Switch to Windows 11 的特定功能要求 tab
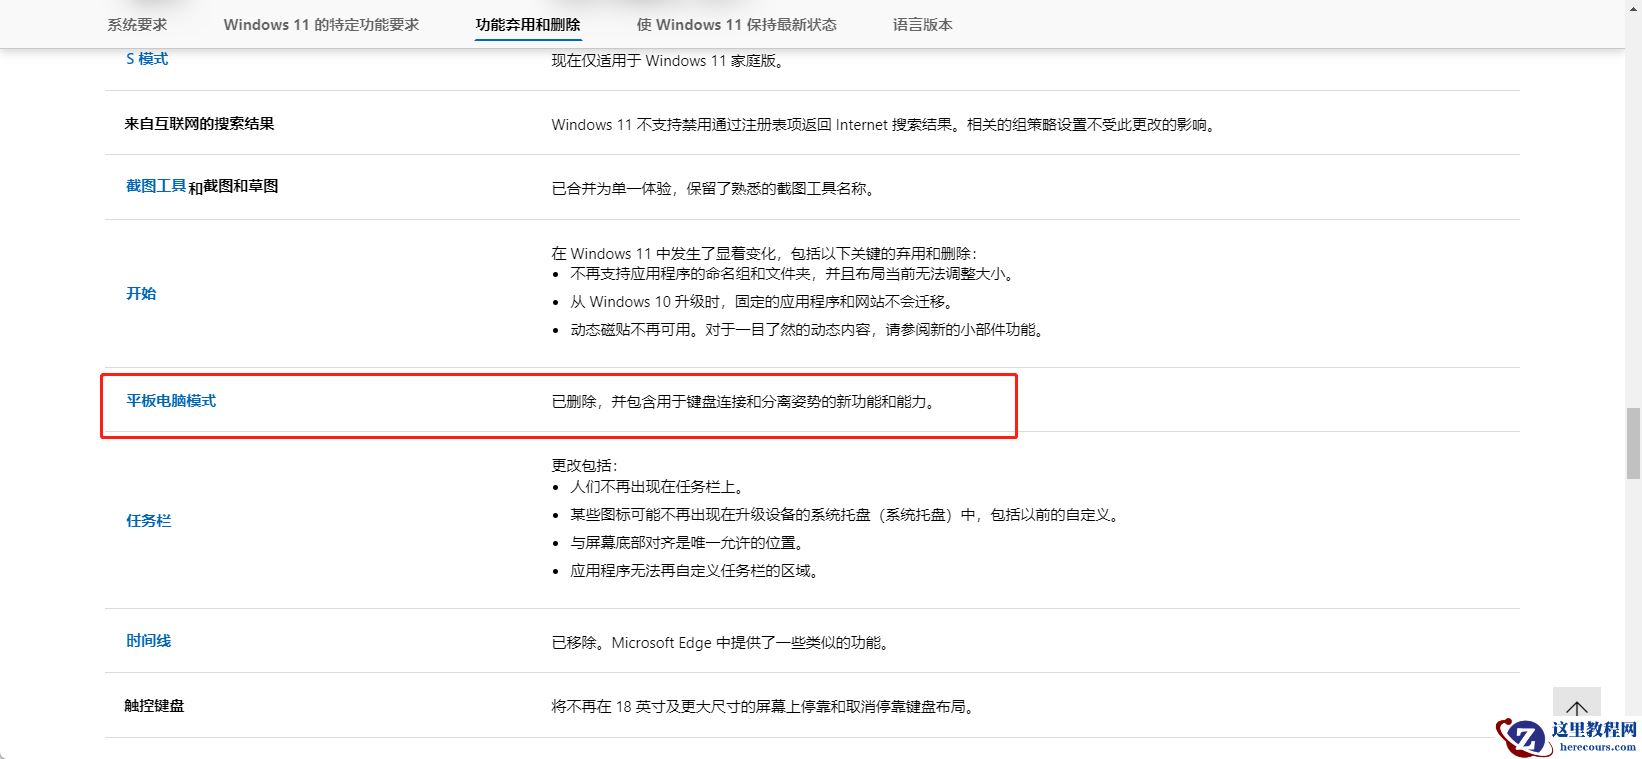 coord(321,25)
